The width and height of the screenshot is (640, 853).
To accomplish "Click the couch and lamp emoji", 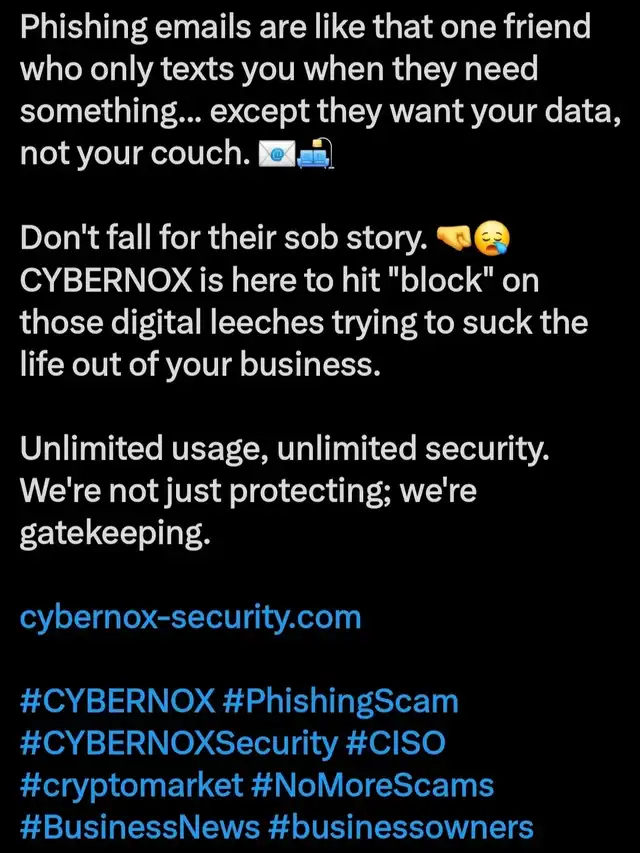I will click(315, 154).
